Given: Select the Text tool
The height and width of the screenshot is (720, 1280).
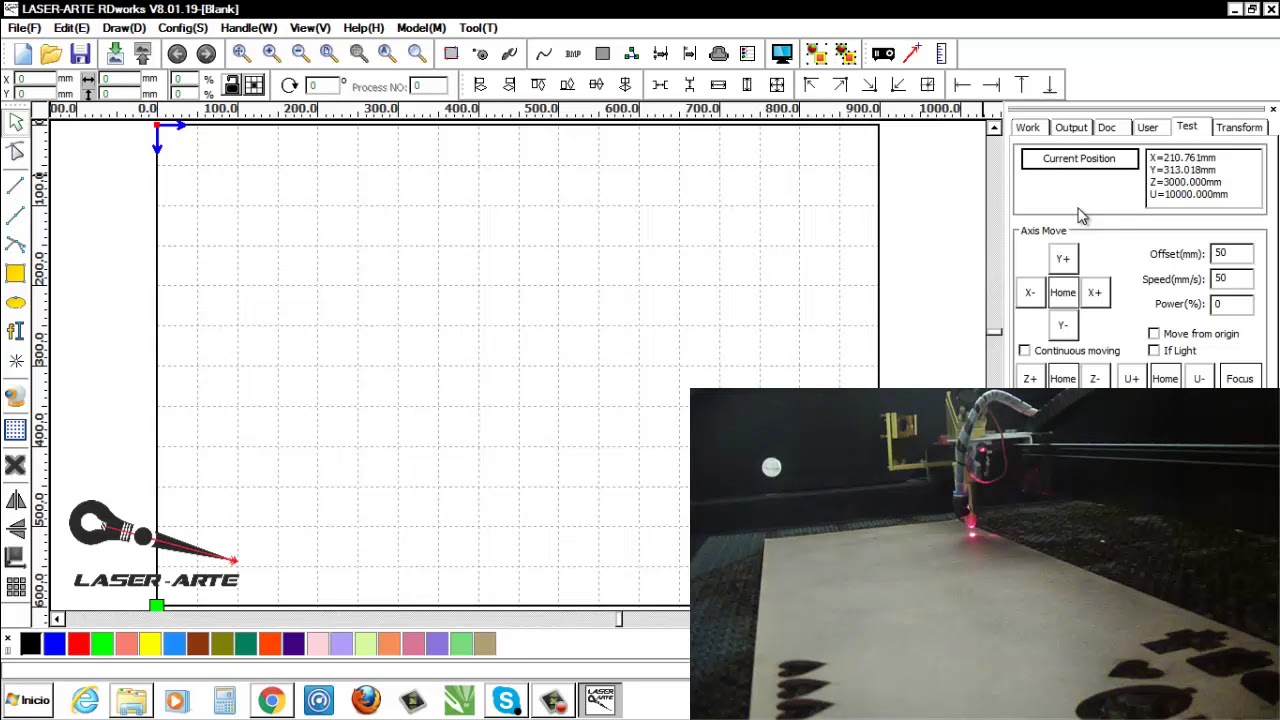Looking at the screenshot, I should (x=15, y=331).
